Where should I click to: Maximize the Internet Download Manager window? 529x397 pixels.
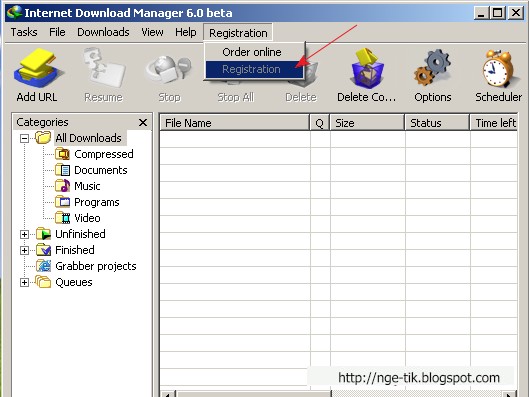497,13
